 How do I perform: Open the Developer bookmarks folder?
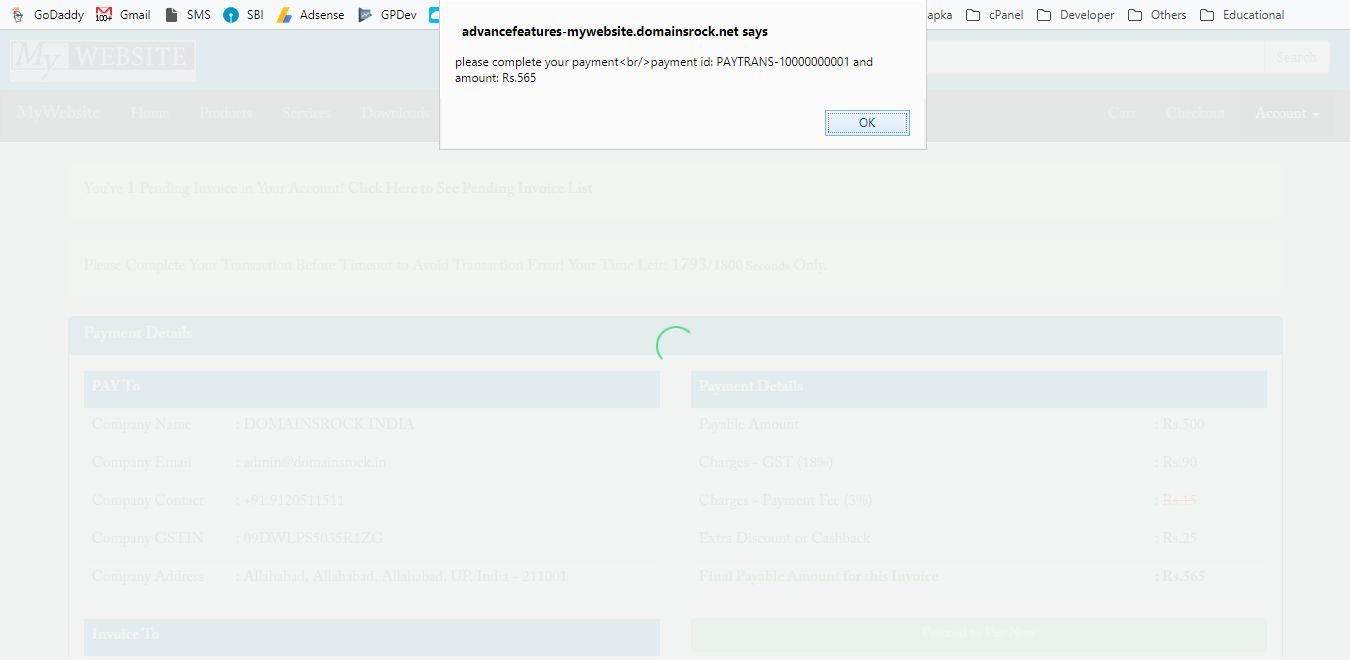point(1076,15)
